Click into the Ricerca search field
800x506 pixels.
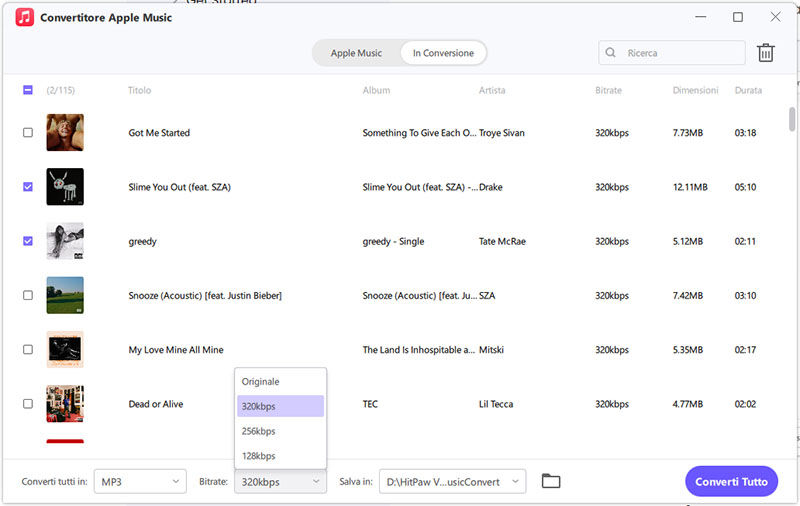pyautogui.click(x=672, y=53)
